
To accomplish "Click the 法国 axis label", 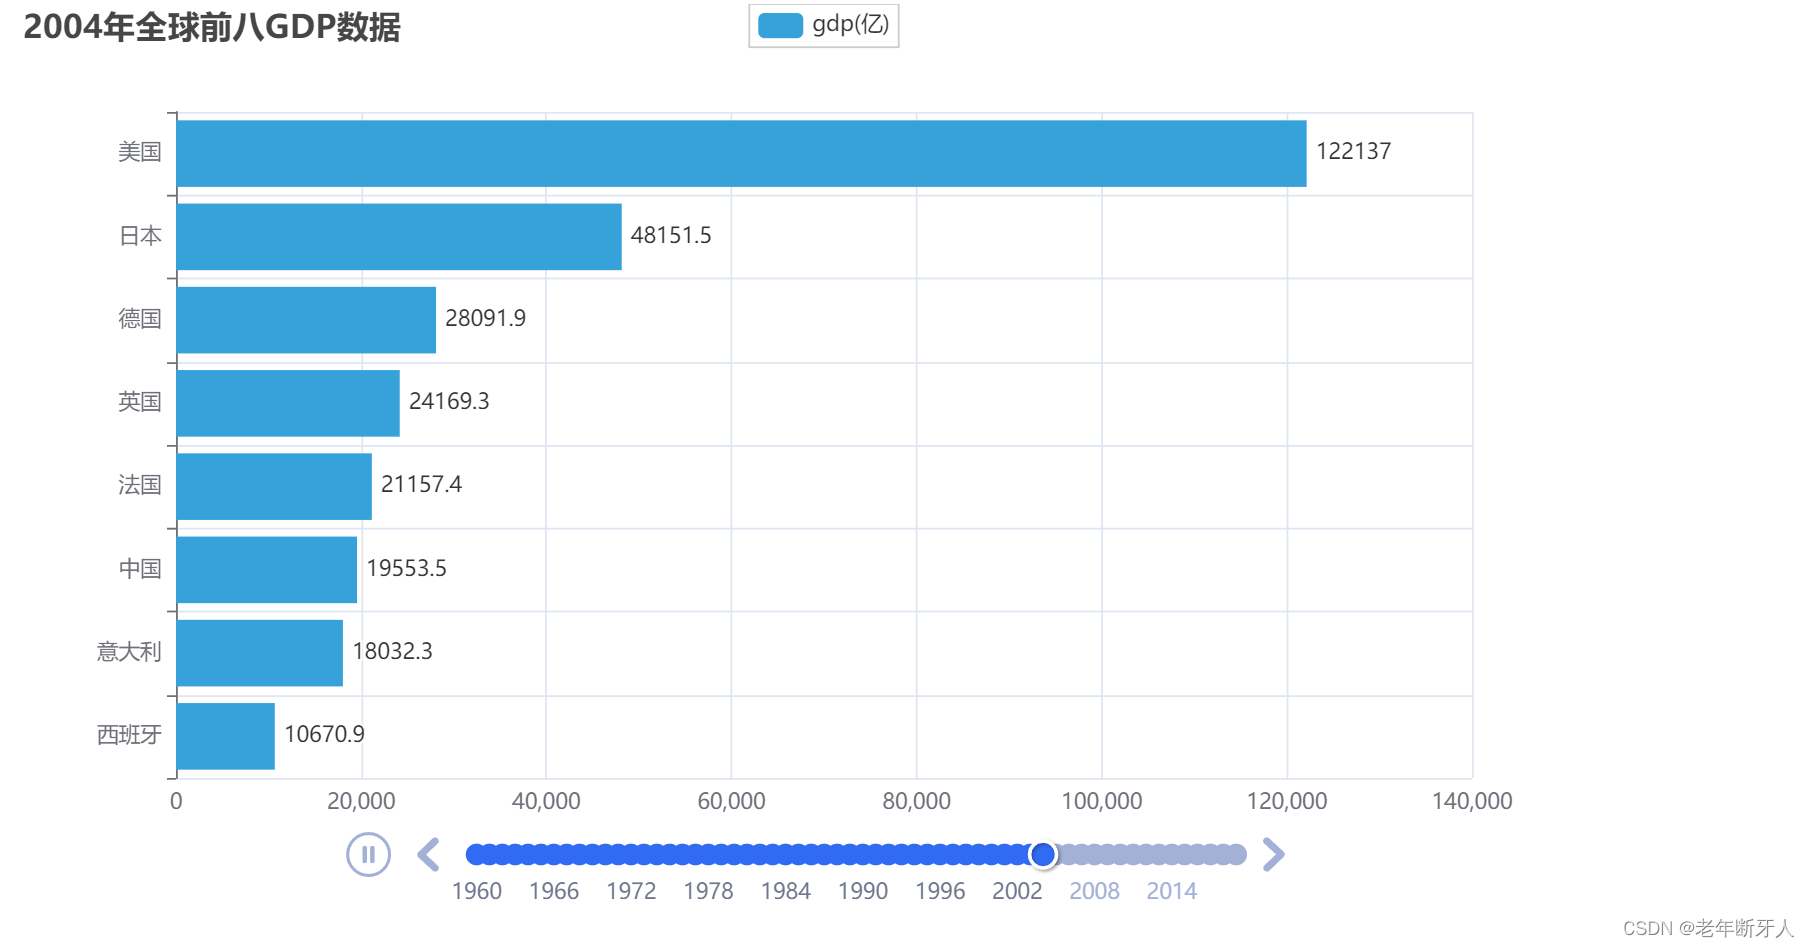I will click(140, 485).
